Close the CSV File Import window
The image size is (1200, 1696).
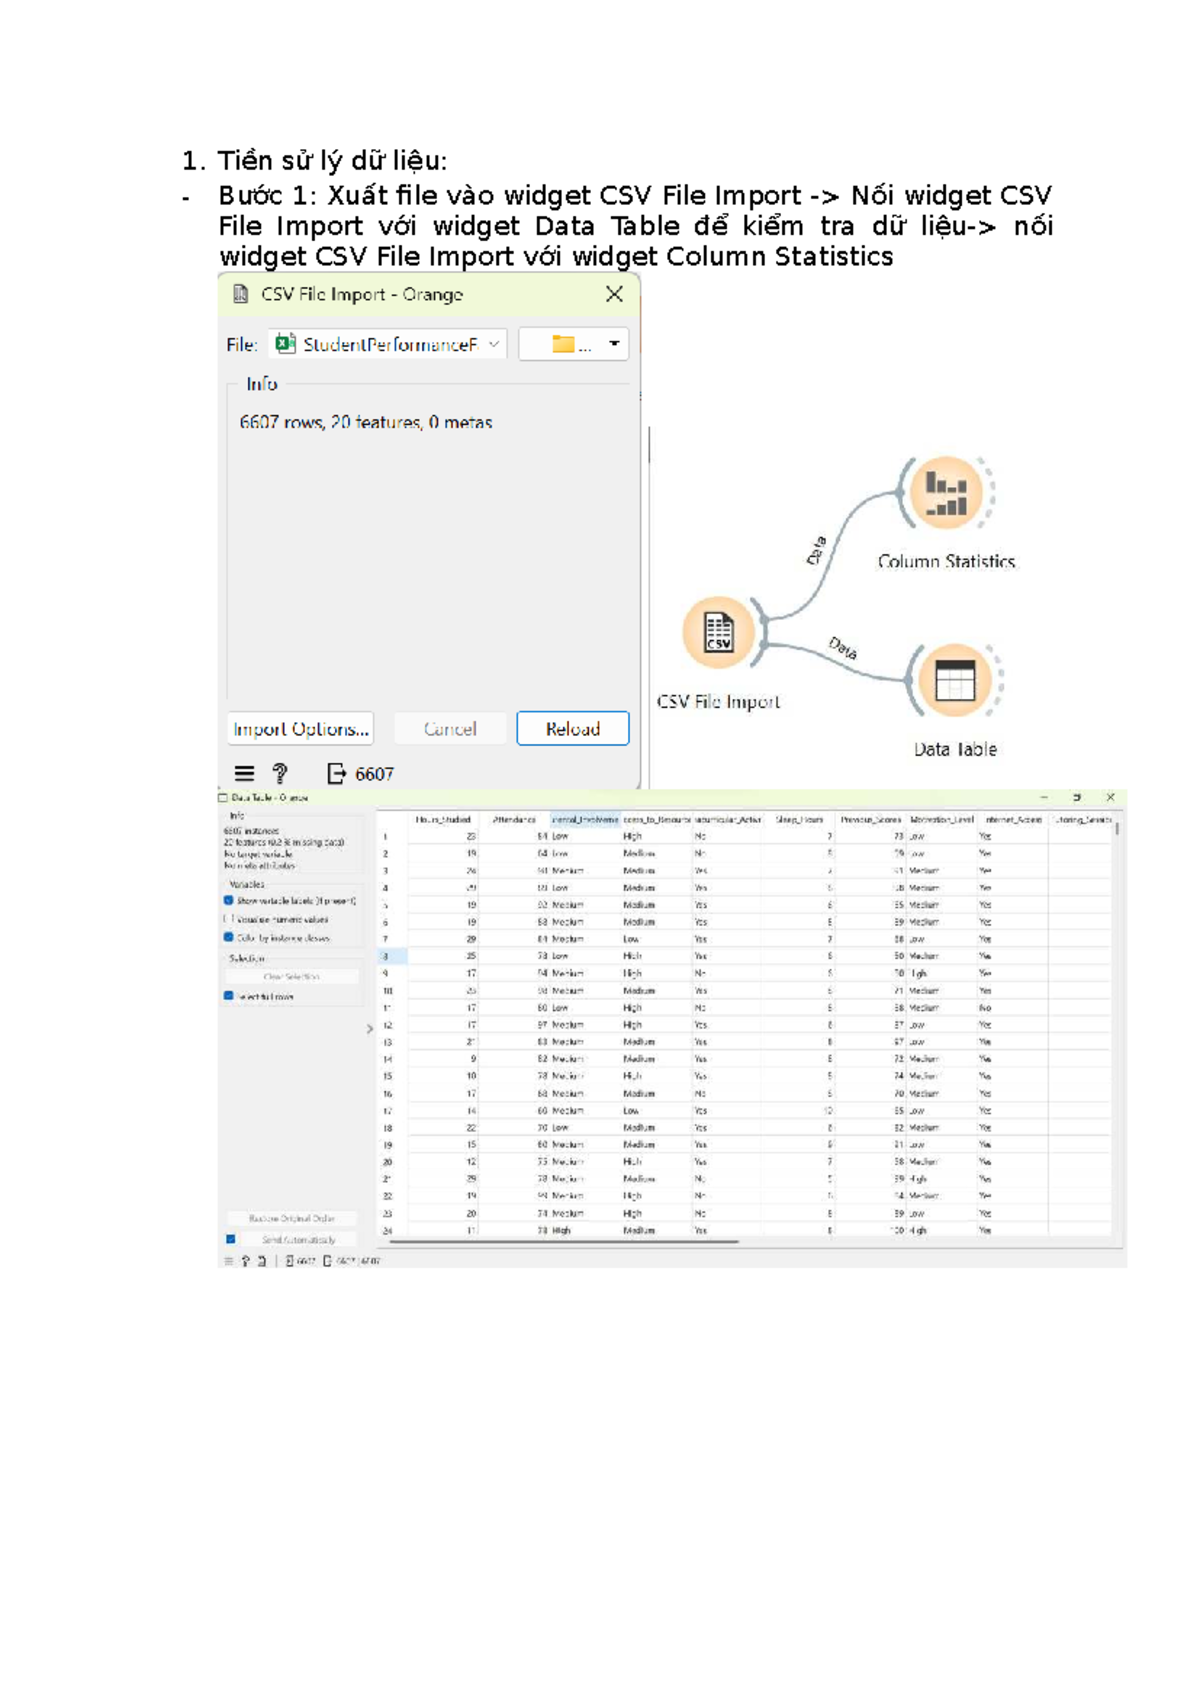(614, 294)
